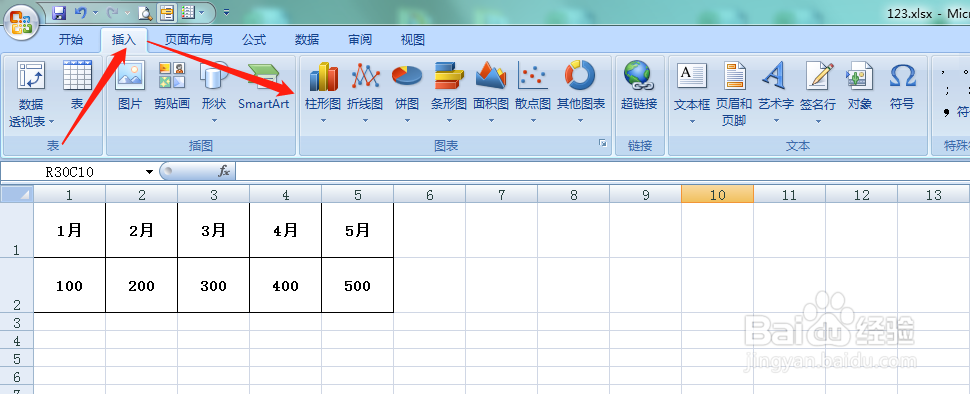Select the cell containing 400
The height and width of the screenshot is (394, 970).
[285, 285]
